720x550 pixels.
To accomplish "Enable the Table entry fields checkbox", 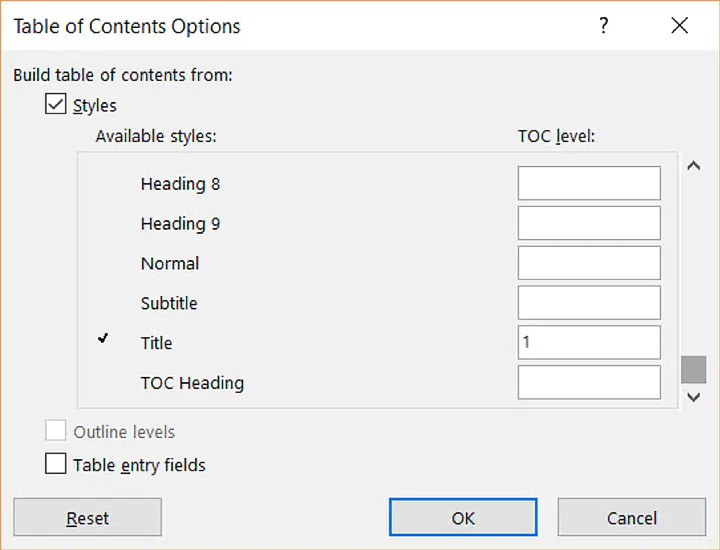I will 56,464.
